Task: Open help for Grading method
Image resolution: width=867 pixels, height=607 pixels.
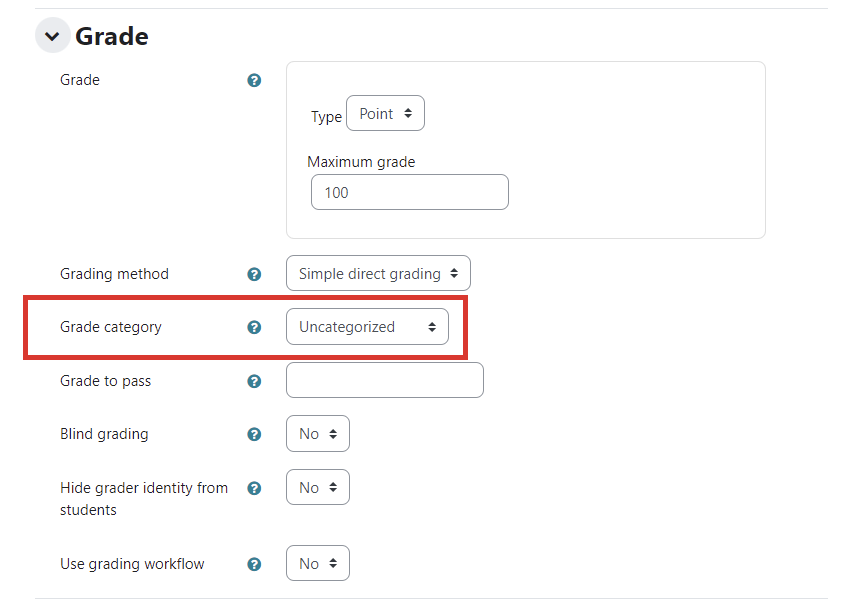Action: [x=254, y=274]
